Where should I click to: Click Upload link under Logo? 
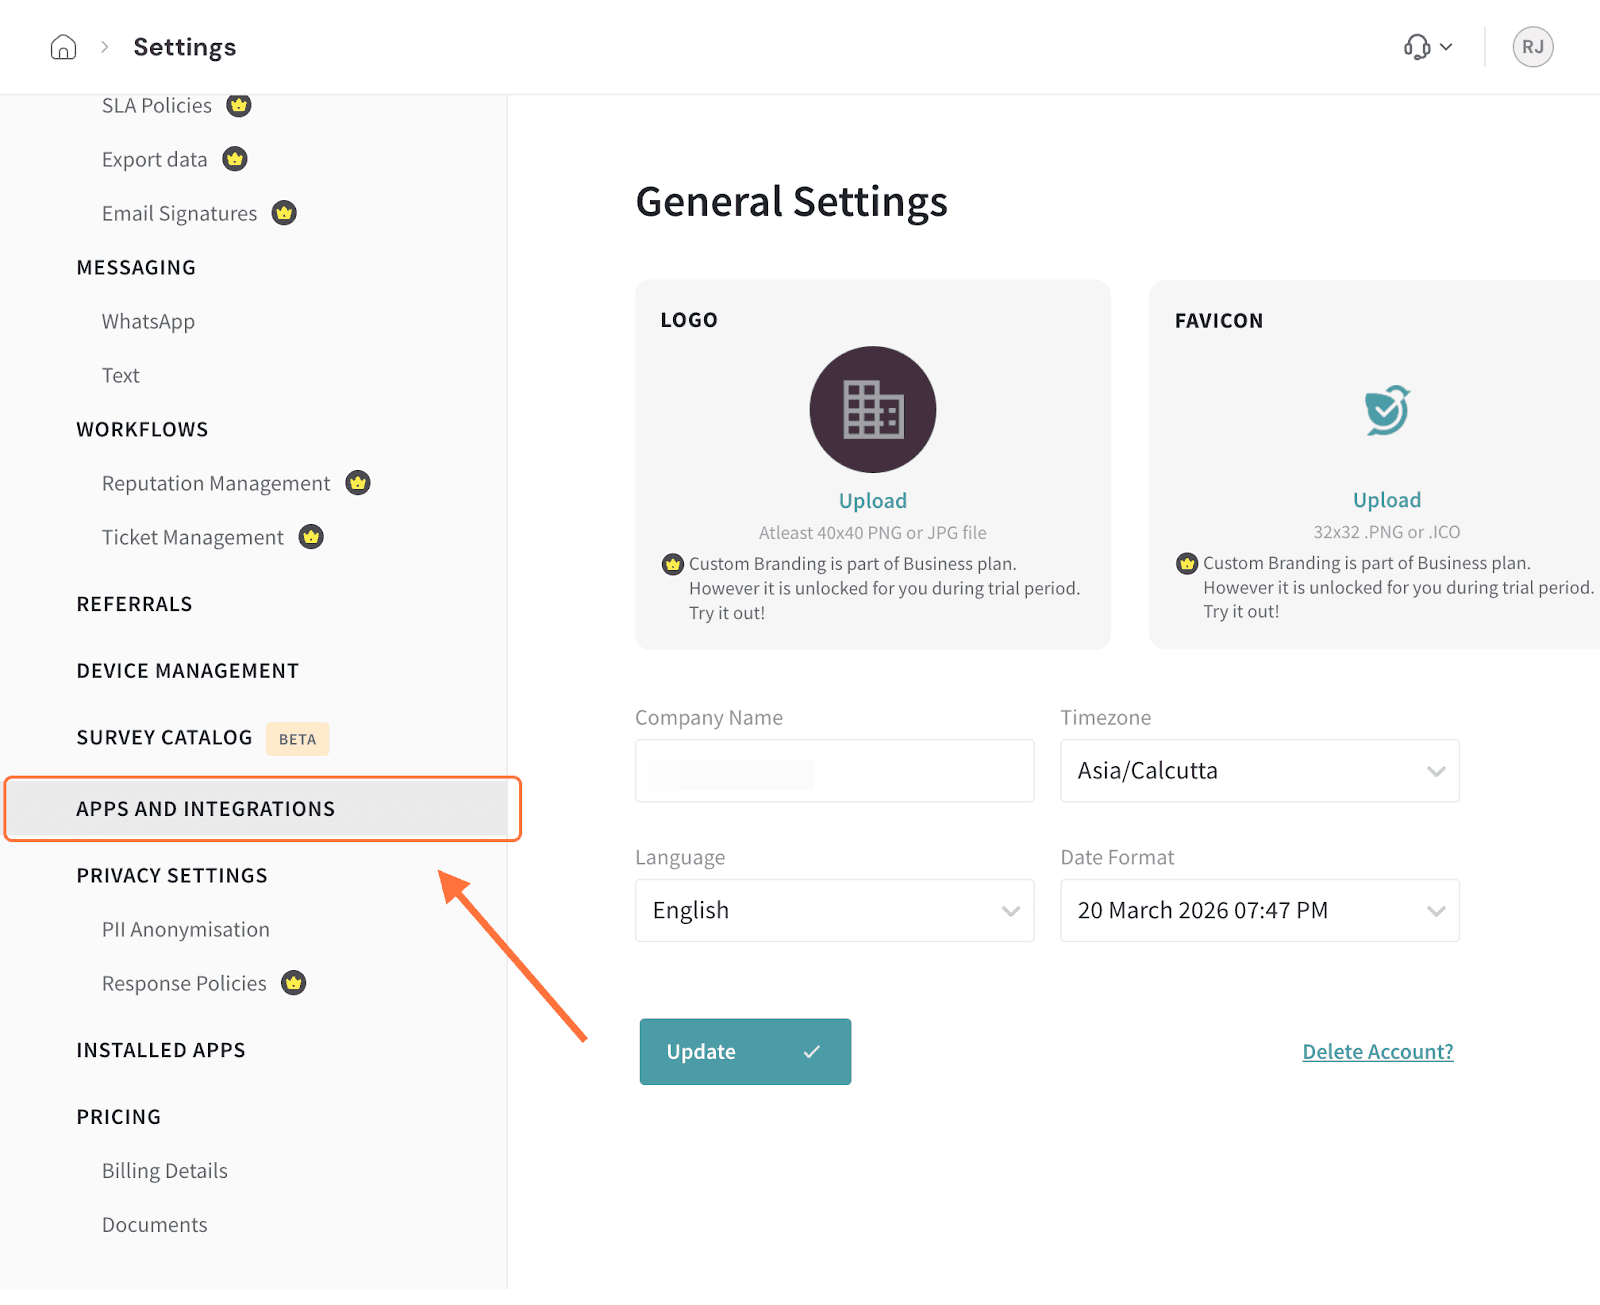(872, 501)
